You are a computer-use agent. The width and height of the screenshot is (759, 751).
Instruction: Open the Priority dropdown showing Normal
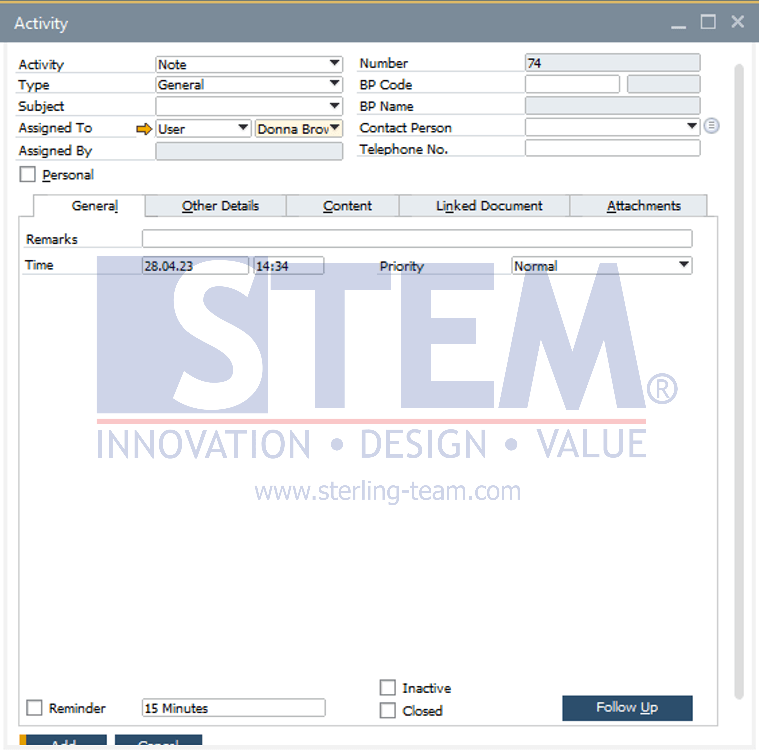[x=602, y=265]
